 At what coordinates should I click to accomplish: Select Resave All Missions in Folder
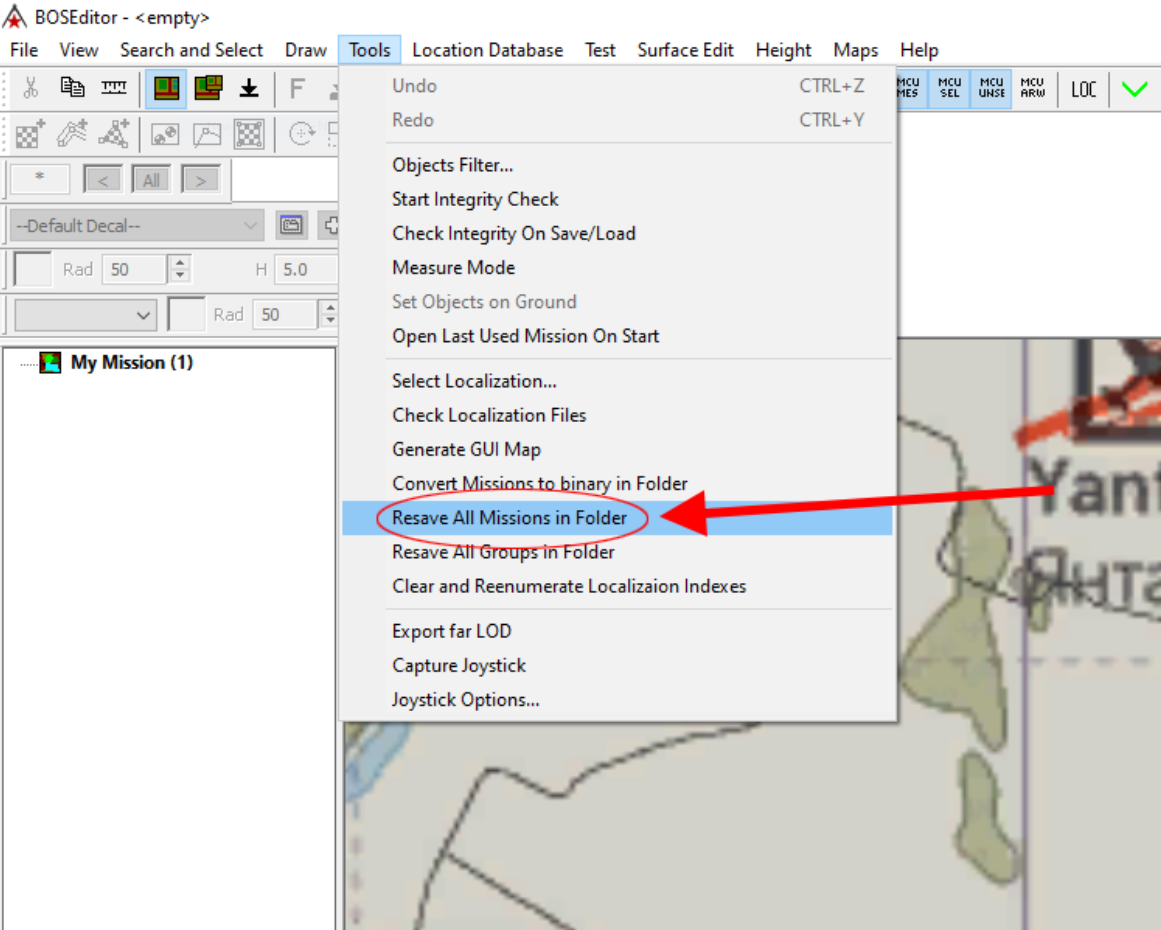509,518
